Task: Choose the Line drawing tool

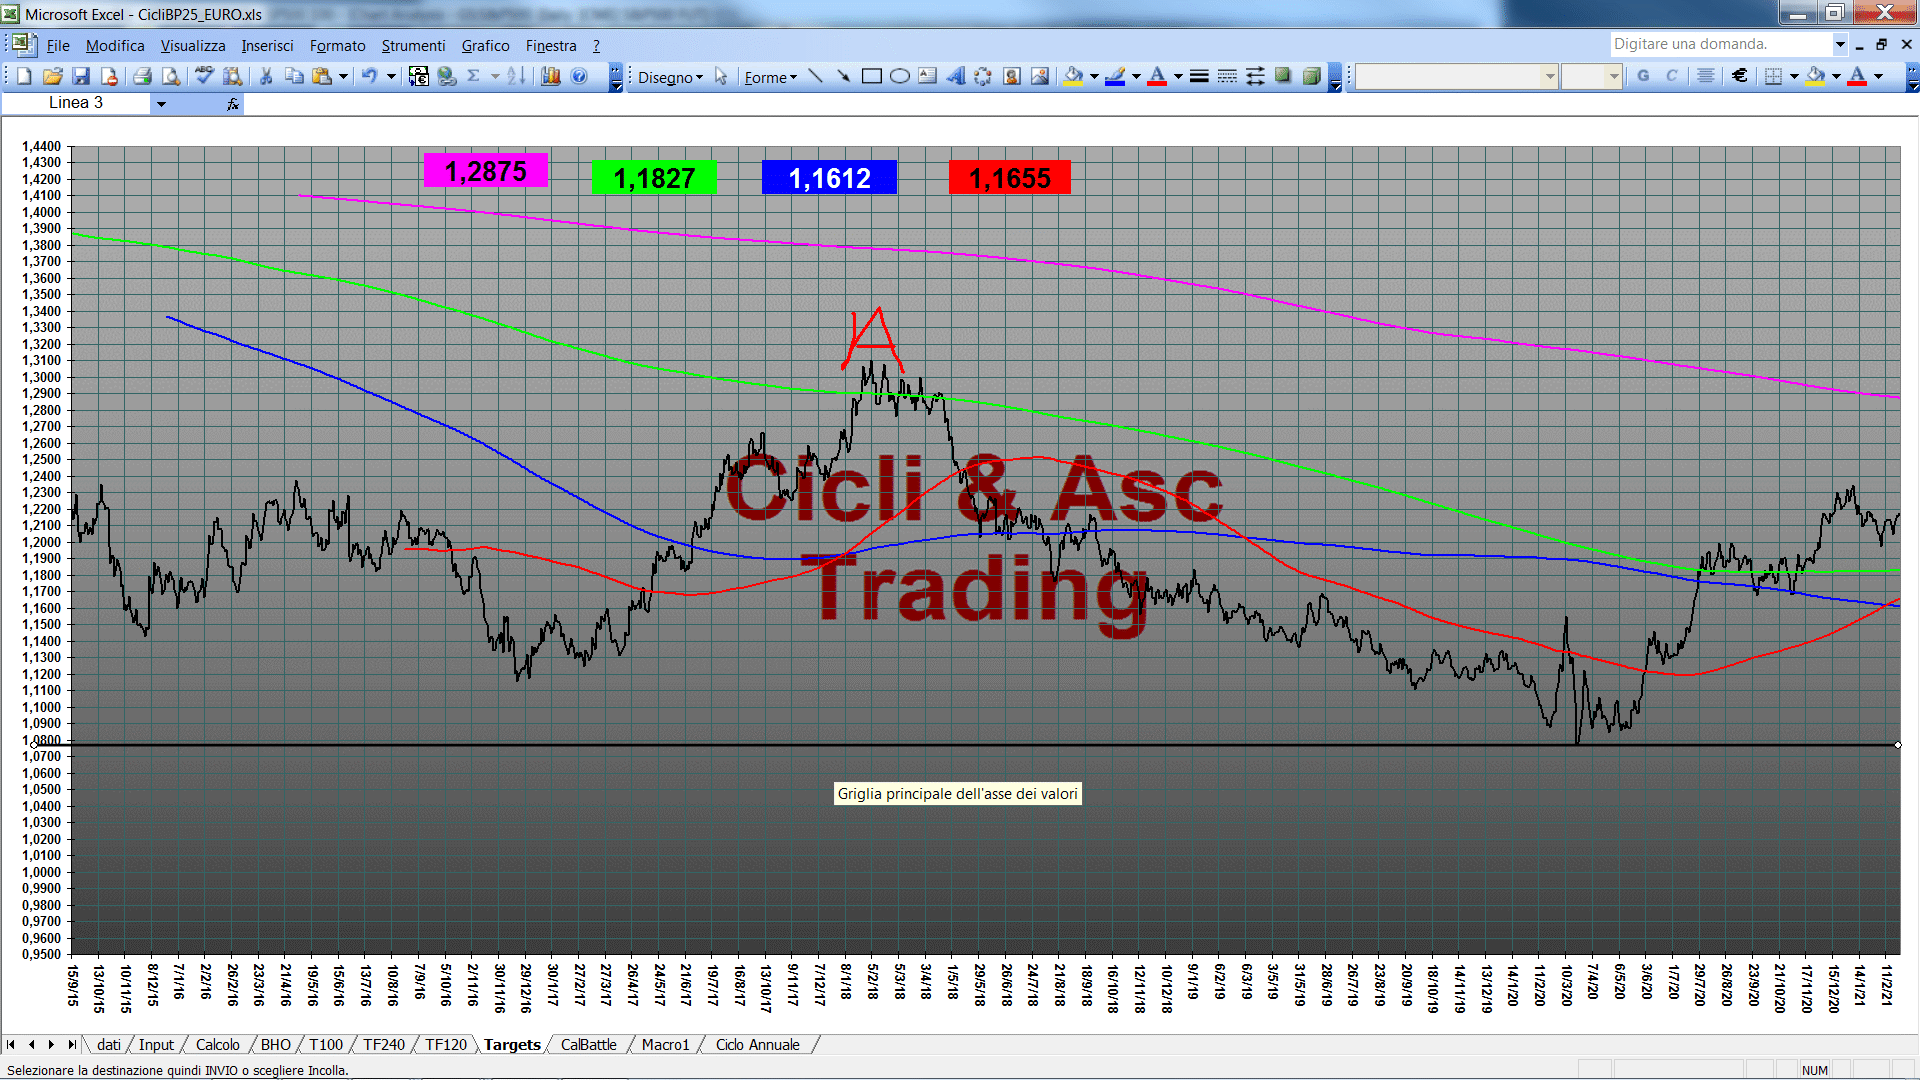Action: click(x=815, y=76)
